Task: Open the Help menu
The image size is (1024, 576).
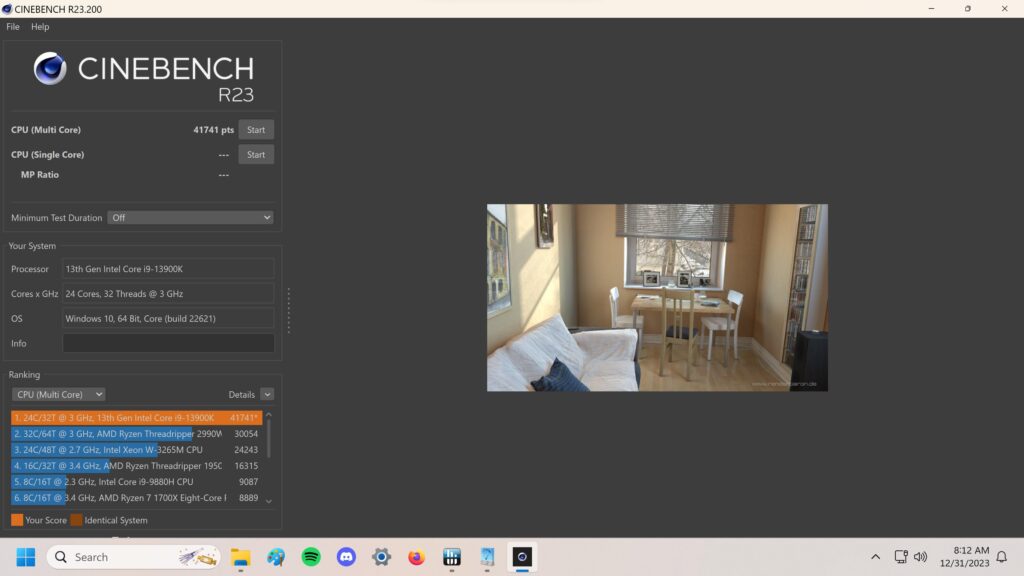Action: (40, 27)
